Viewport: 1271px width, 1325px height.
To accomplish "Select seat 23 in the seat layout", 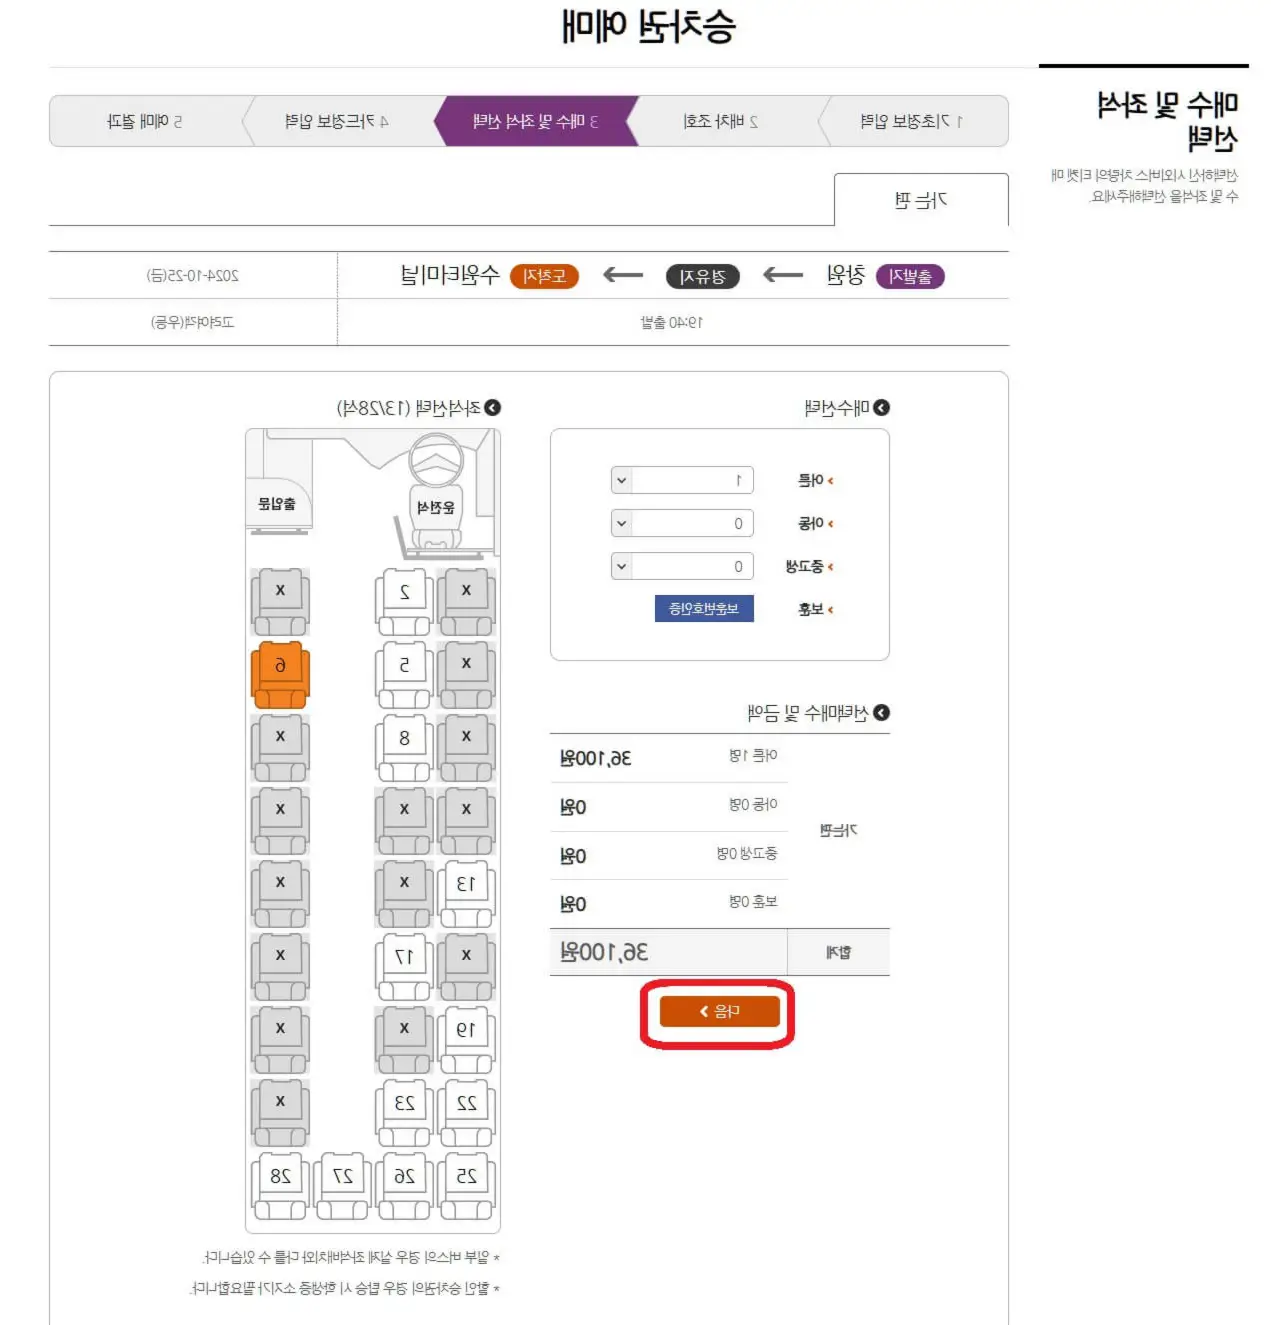I will click(404, 1112).
